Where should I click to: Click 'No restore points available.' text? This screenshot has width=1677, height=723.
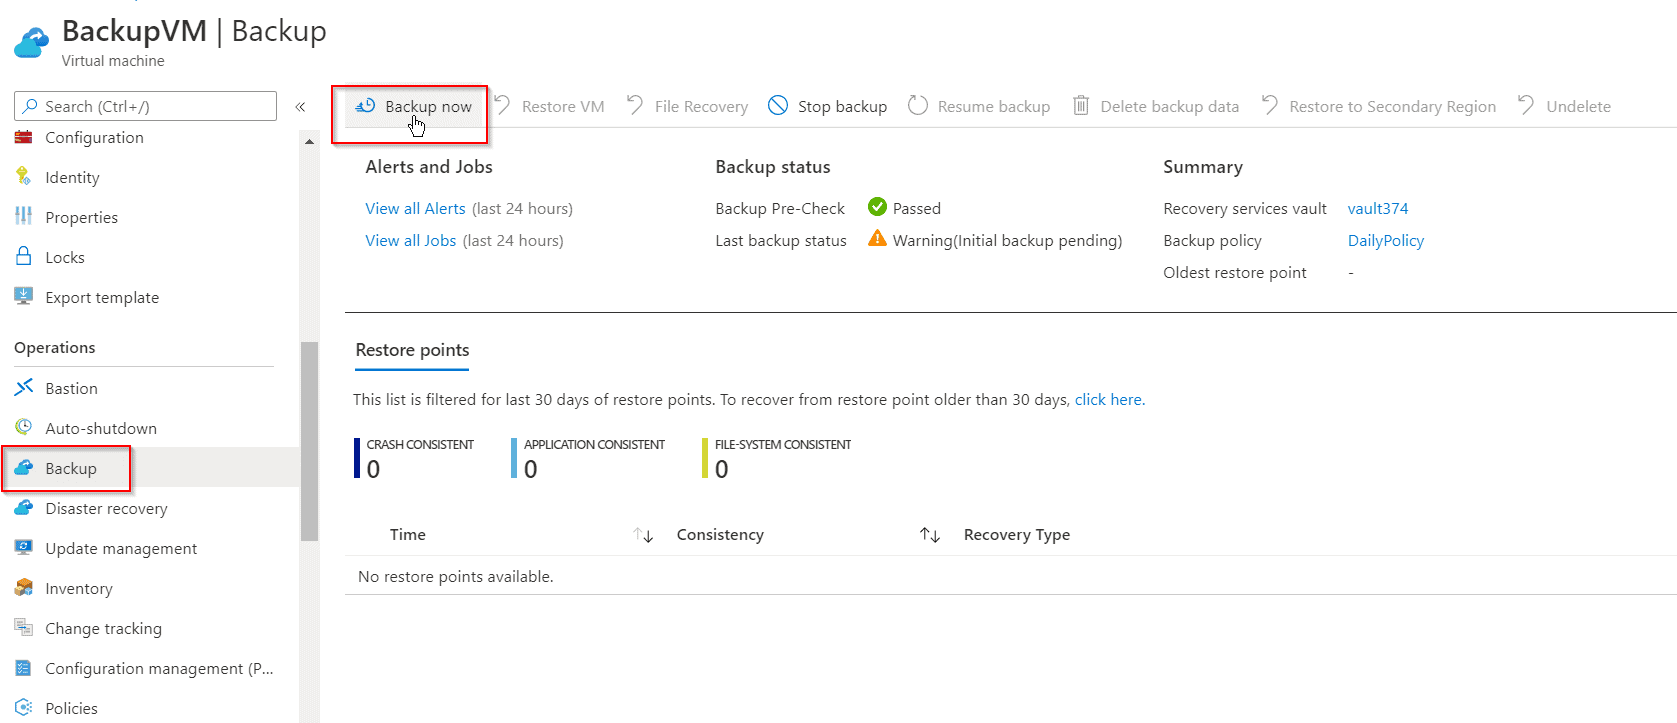(x=455, y=576)
